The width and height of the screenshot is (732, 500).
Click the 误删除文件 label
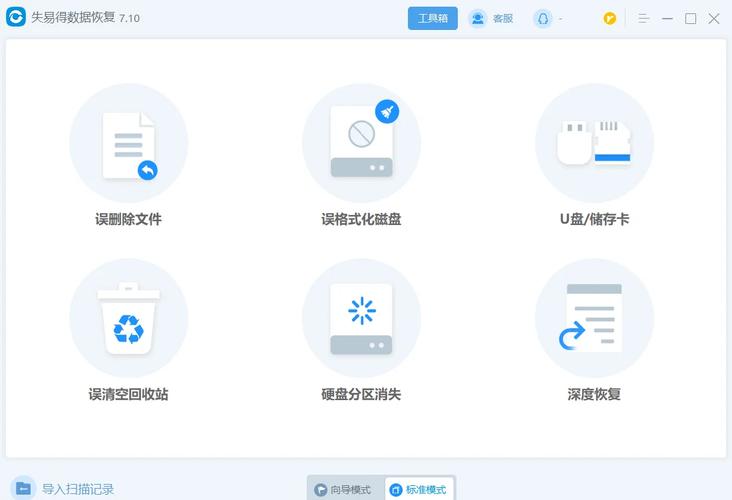pyautogui.click(x=128, y=219)
